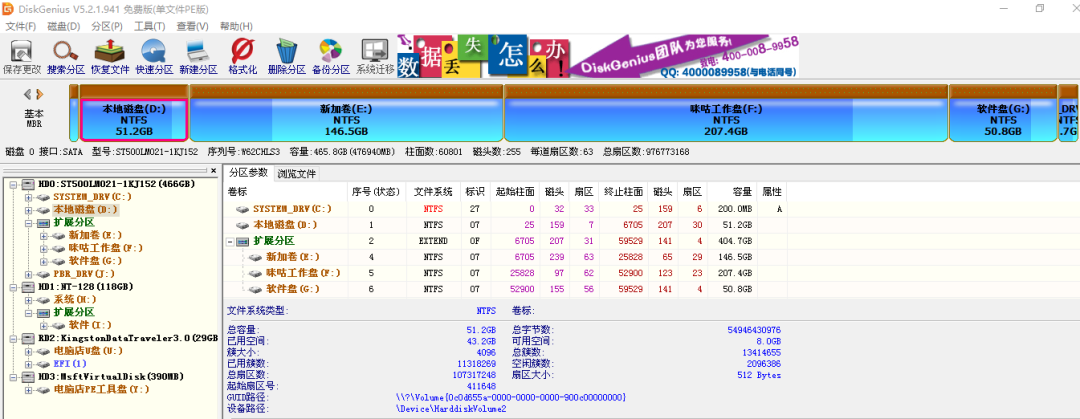Open the 磁盘(D) menu
The width and height of the screenshot is (1080, 419).
click(63, 26)
